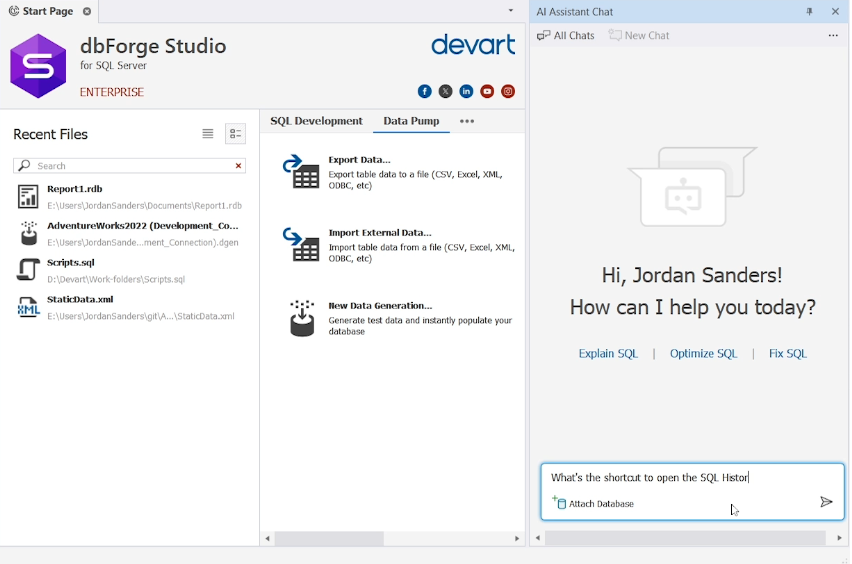
Task: Click the StaticData.xml file icon
Action: click(28, 307)
